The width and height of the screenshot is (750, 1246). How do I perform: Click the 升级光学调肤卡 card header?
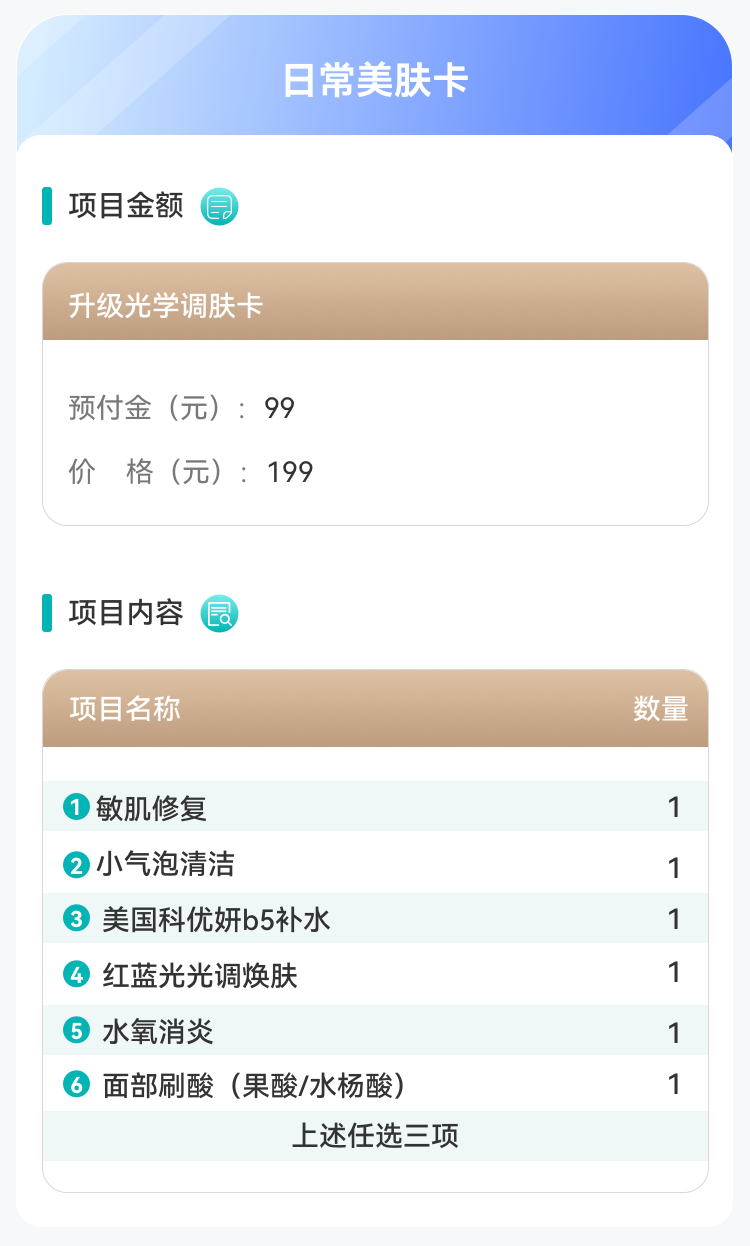point(166,305)
